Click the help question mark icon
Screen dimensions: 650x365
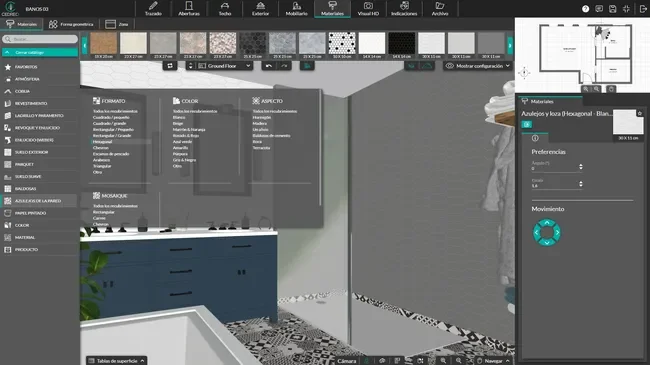tap(585, 9)
